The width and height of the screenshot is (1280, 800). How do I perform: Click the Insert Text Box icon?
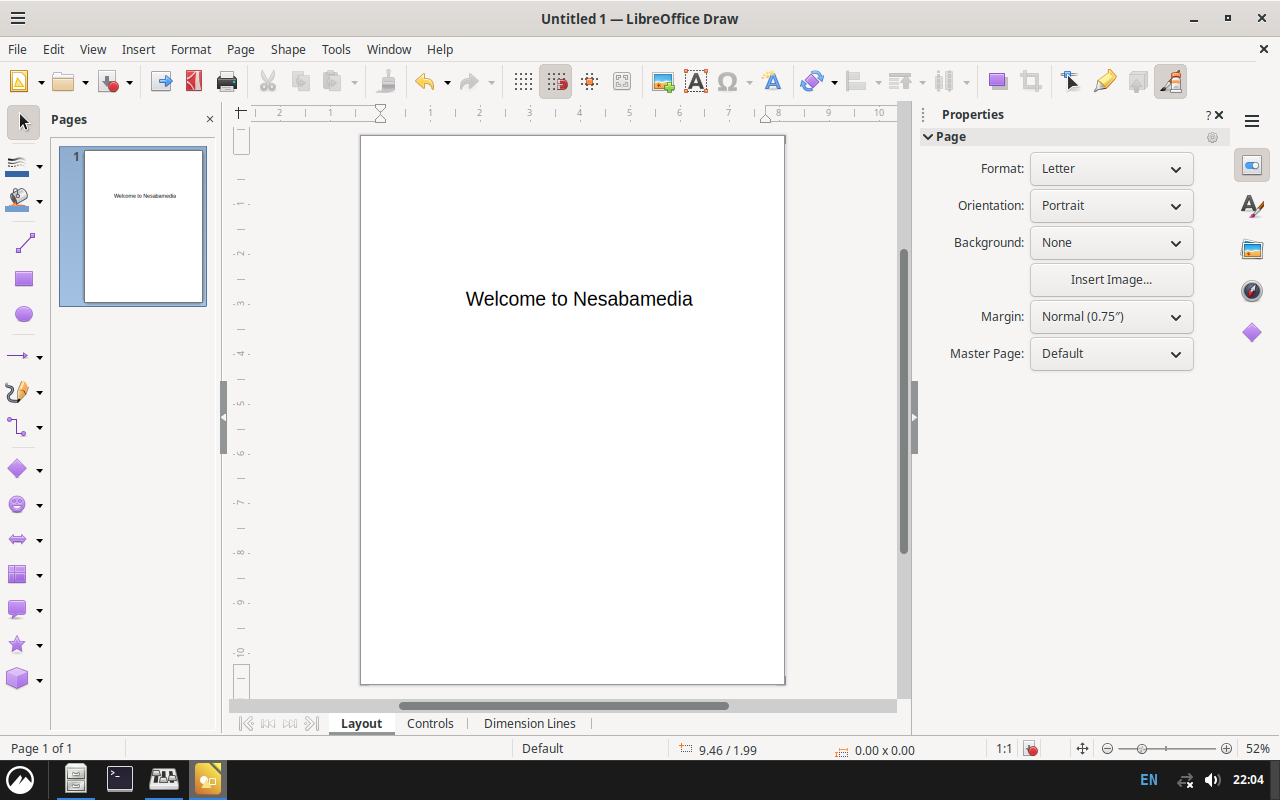coord(695,82)
